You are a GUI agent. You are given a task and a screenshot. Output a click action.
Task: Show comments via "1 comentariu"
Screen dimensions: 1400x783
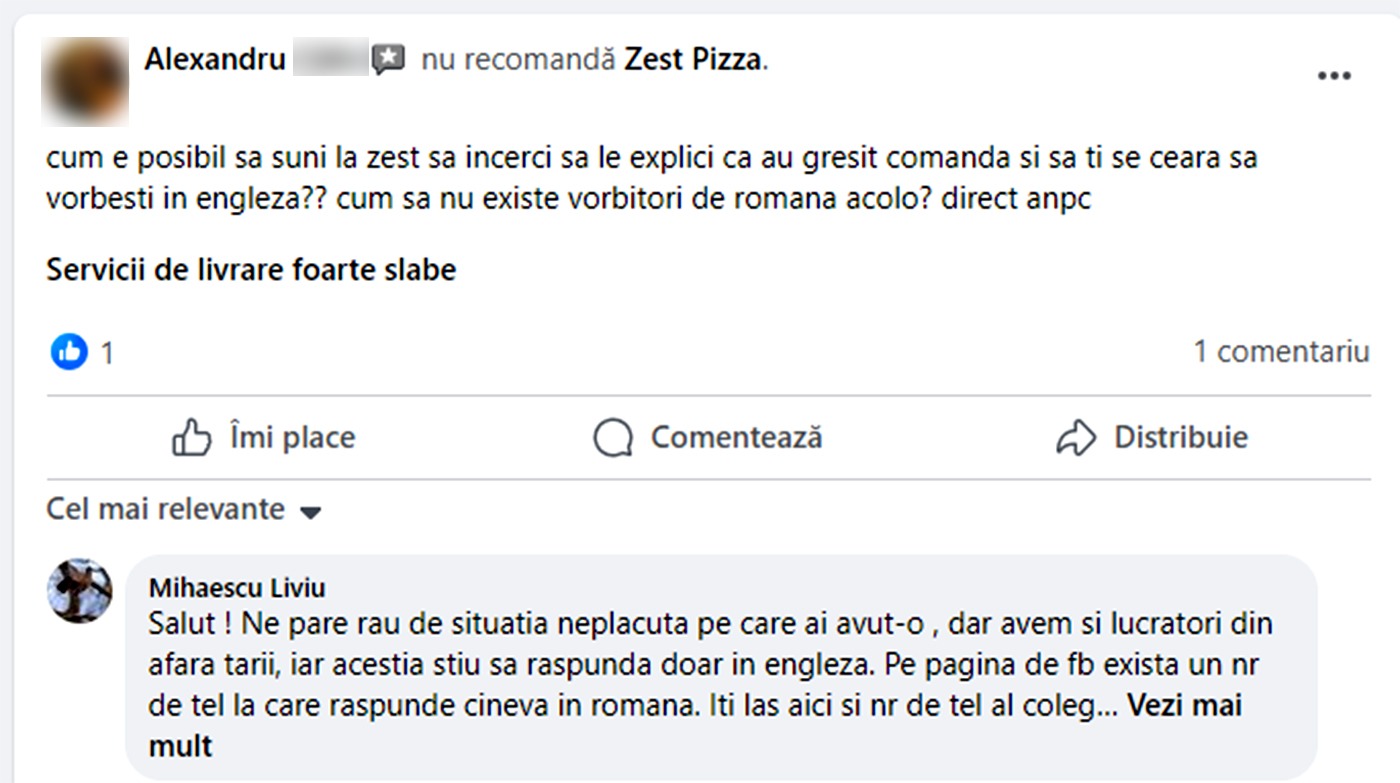(x=1281, y=352)
